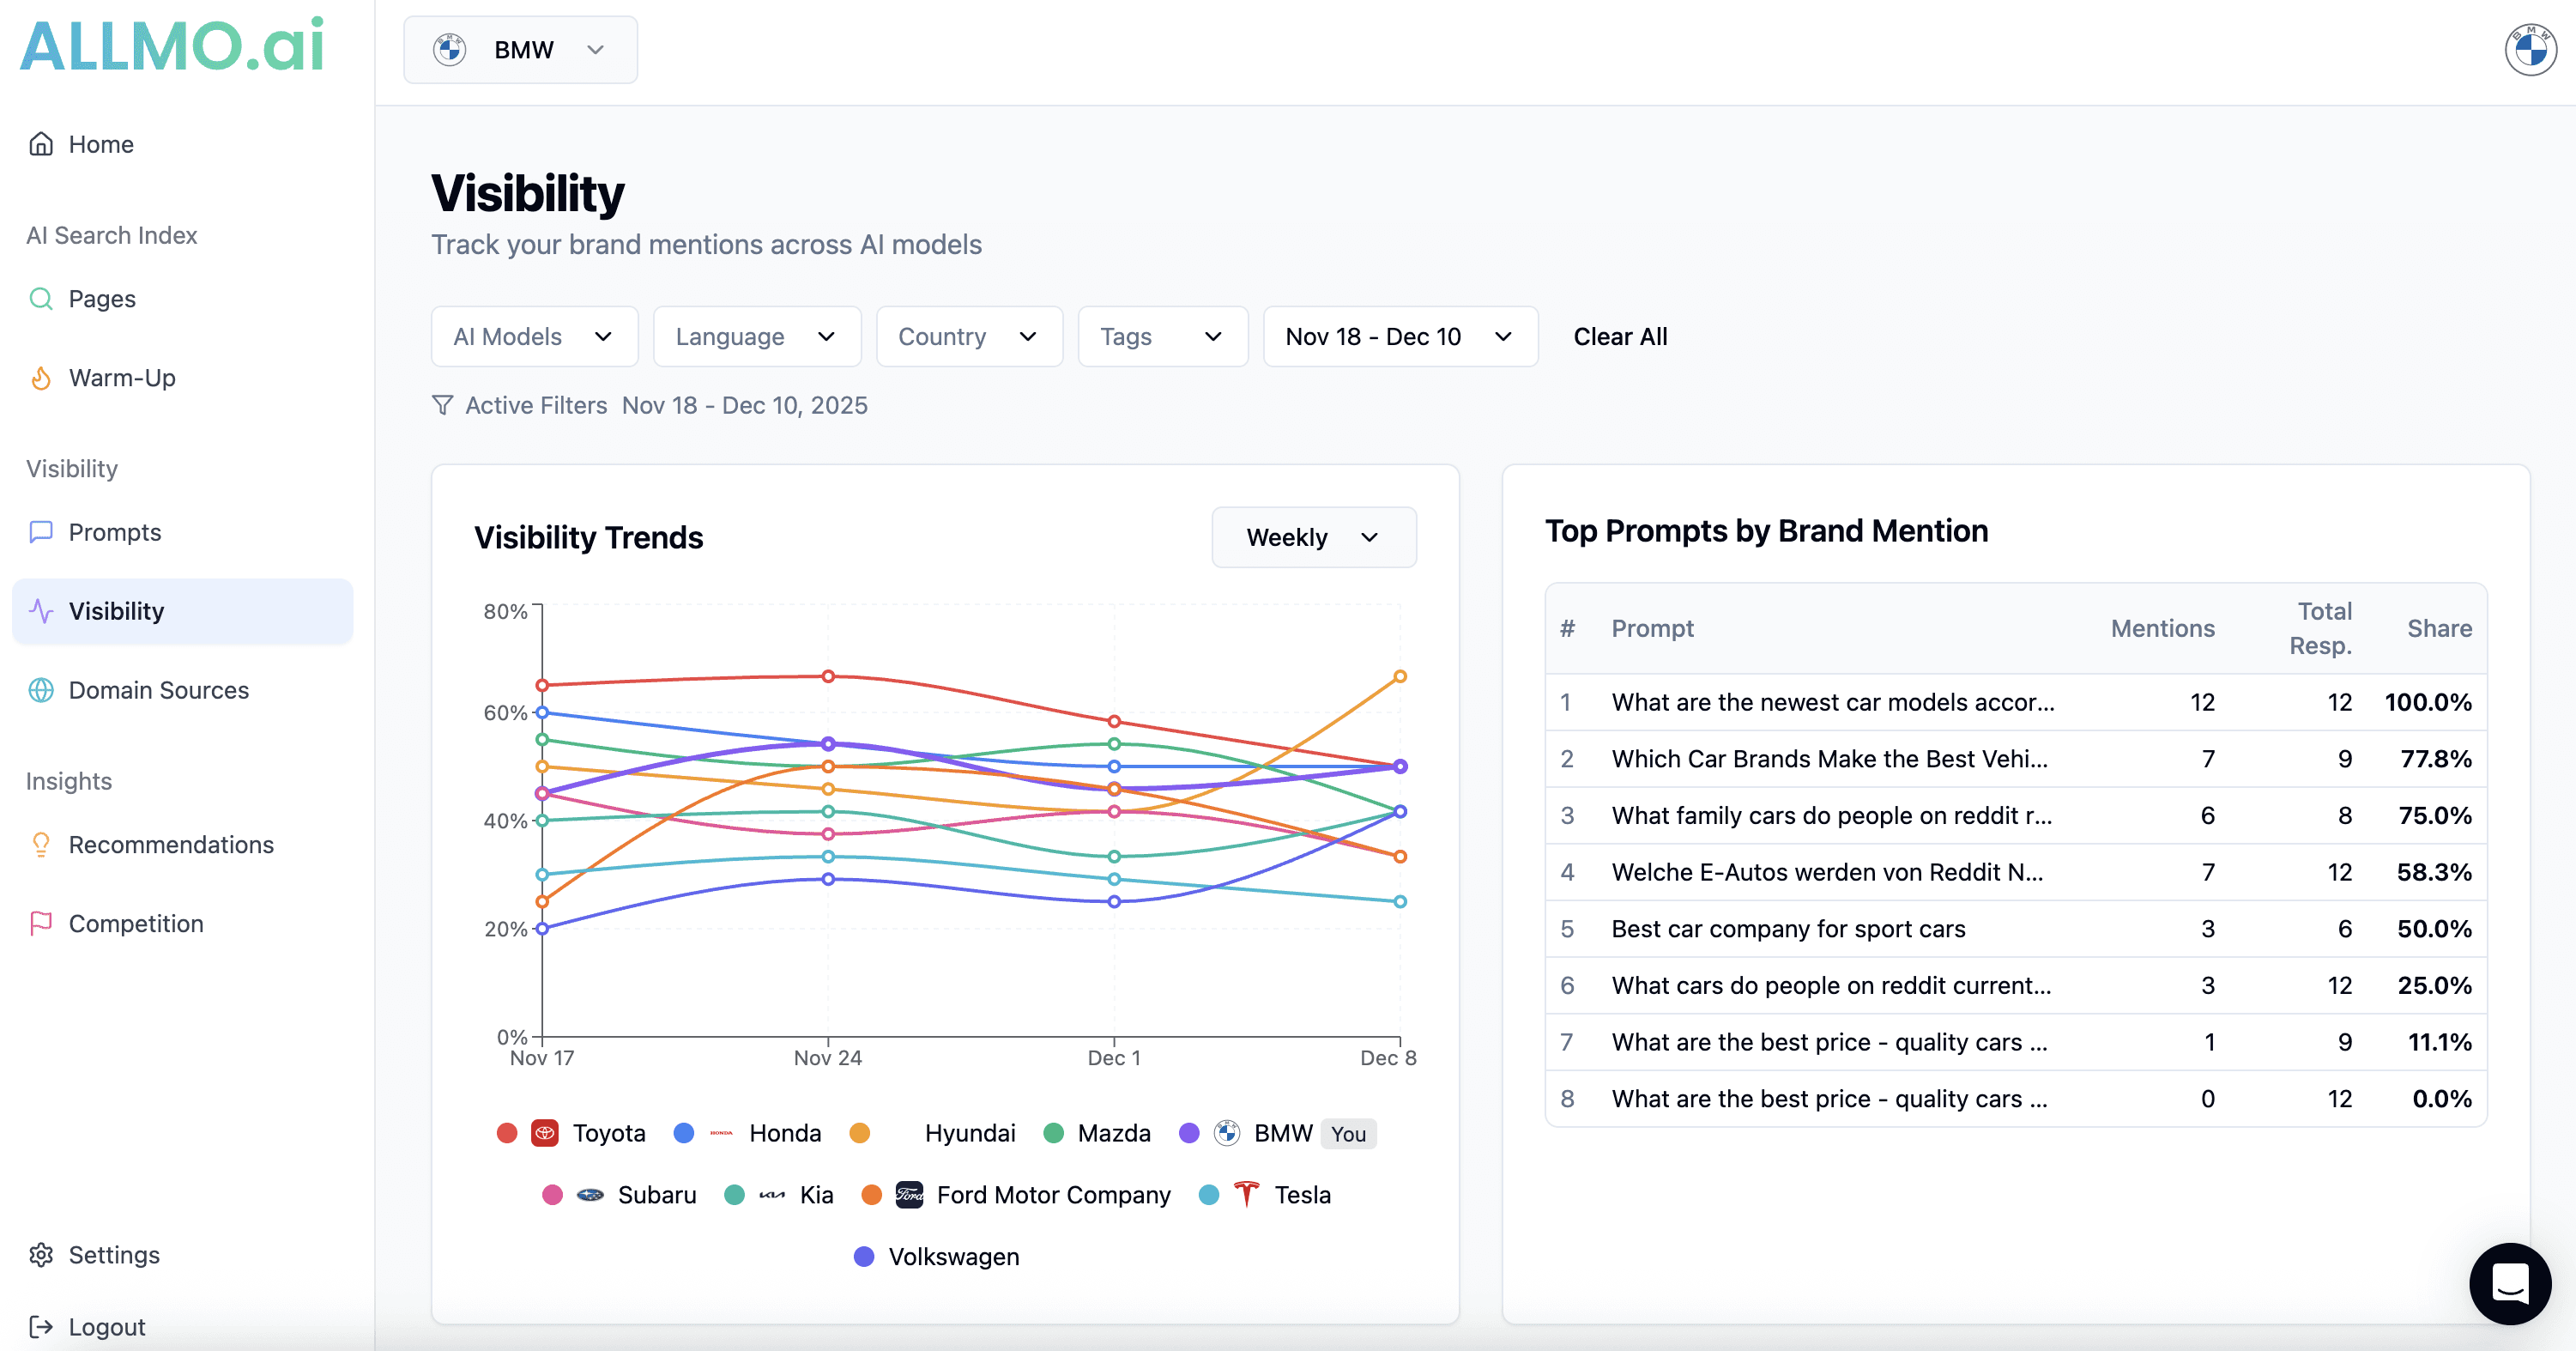Open the chat widget button
The width and height of the screenshot is (2576, 1351).
2509,1283
